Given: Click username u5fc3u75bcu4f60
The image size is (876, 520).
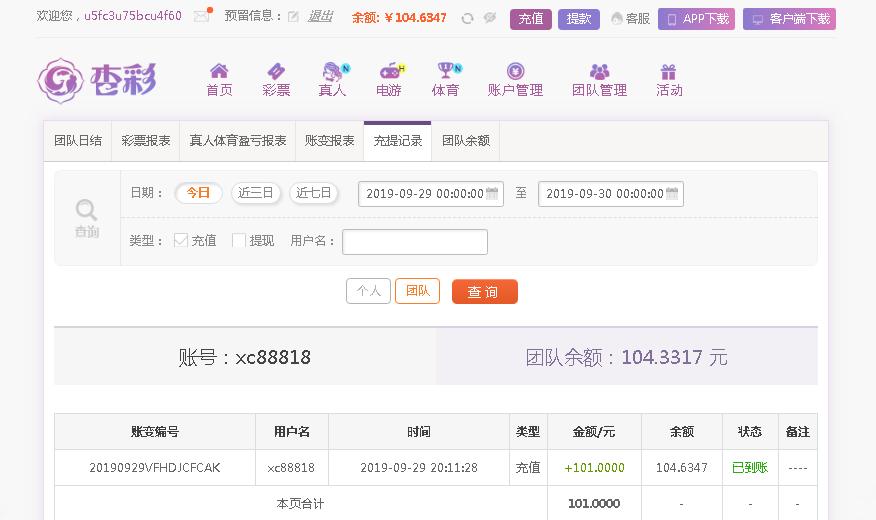Looking at the screenshot, I should click(133, 16).
